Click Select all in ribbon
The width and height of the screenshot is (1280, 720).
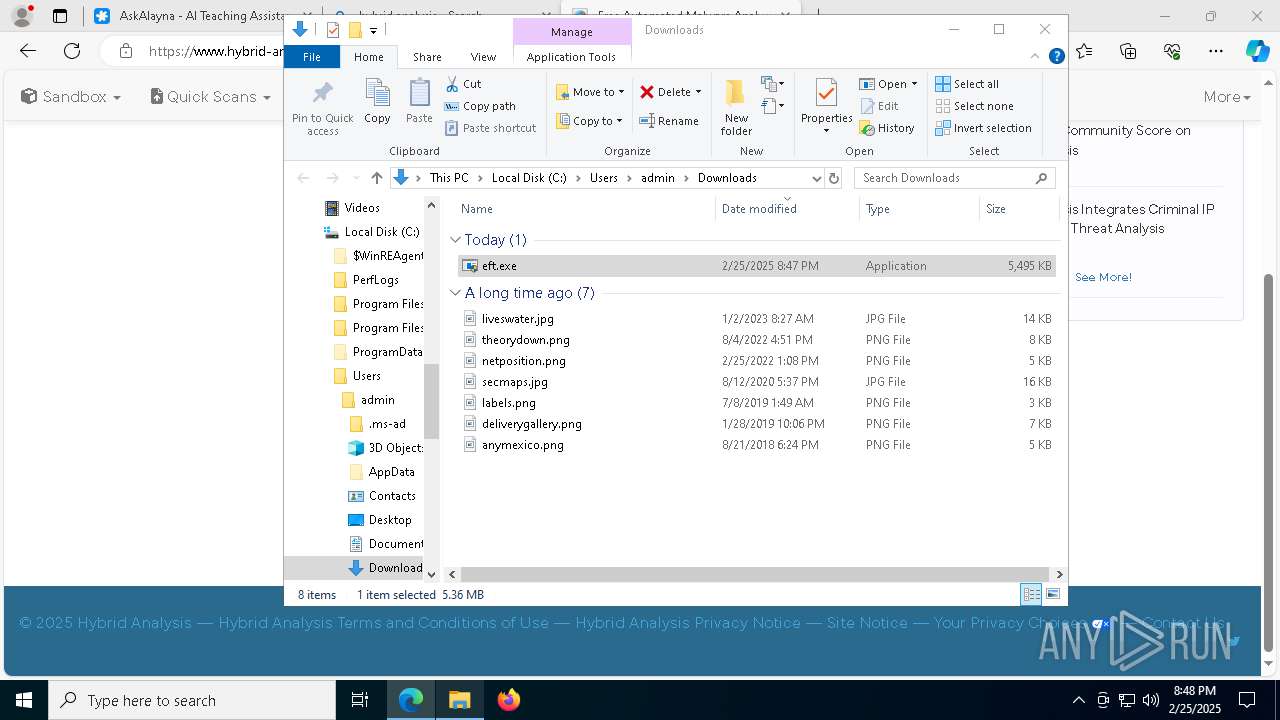966,84
